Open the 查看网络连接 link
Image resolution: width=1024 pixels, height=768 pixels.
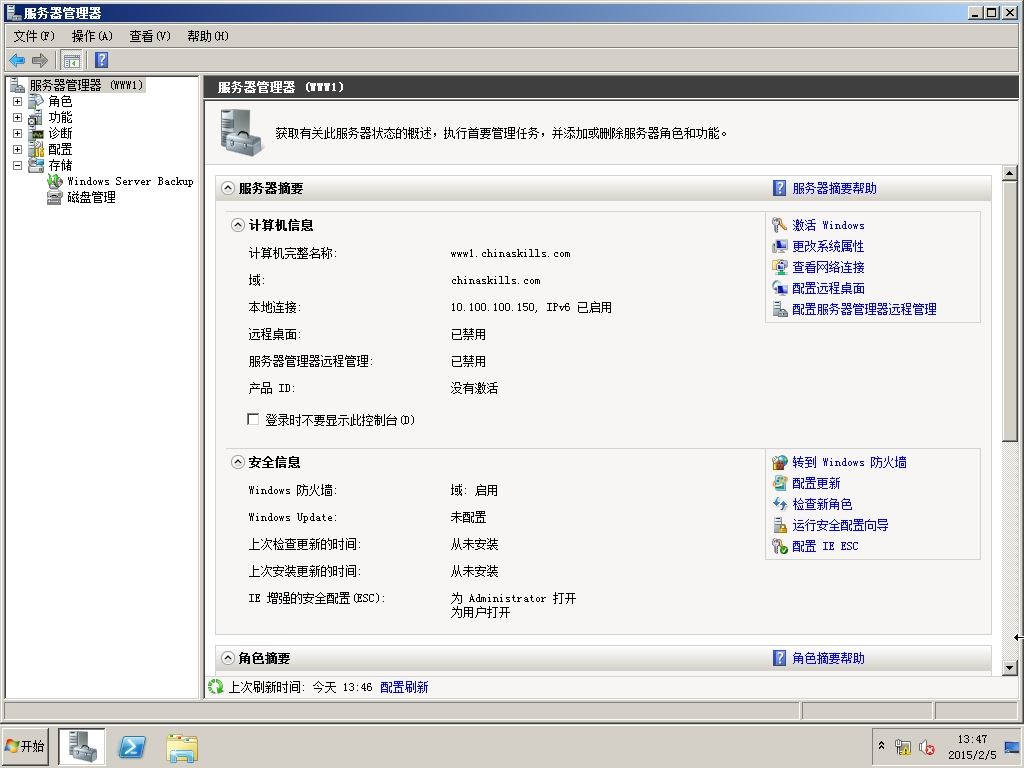(x=828, y=267)
